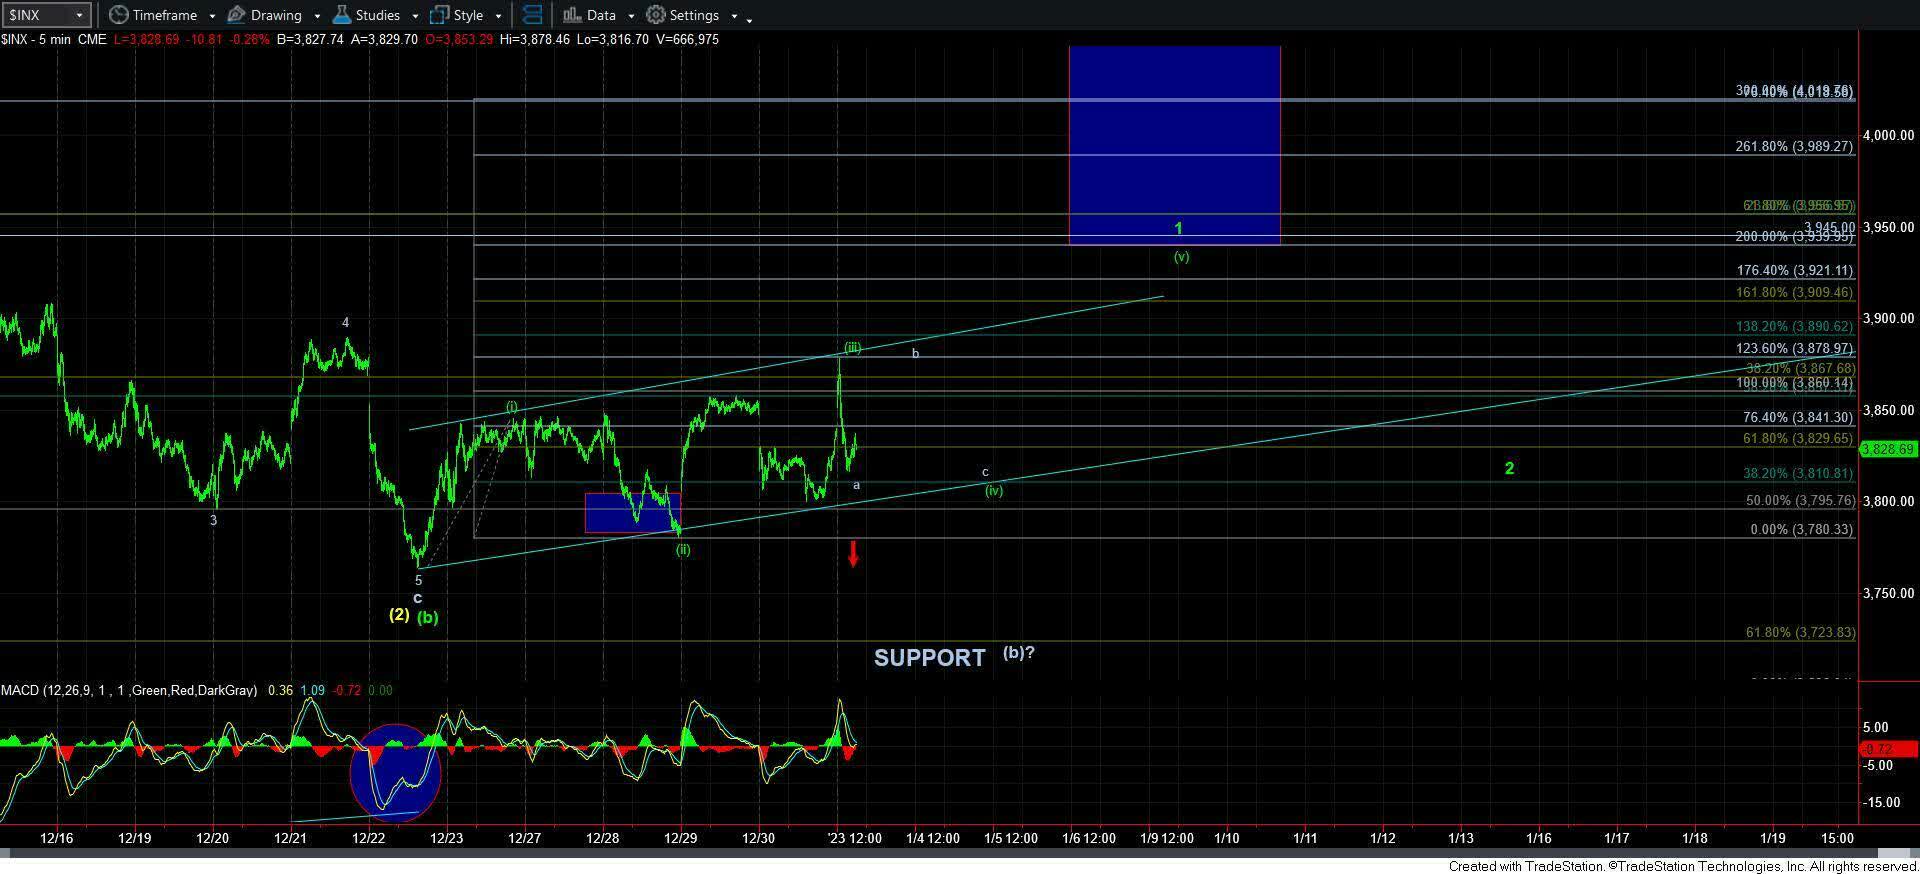
Task: Expand the Drawing dropdown arrow
Action: 317,16
